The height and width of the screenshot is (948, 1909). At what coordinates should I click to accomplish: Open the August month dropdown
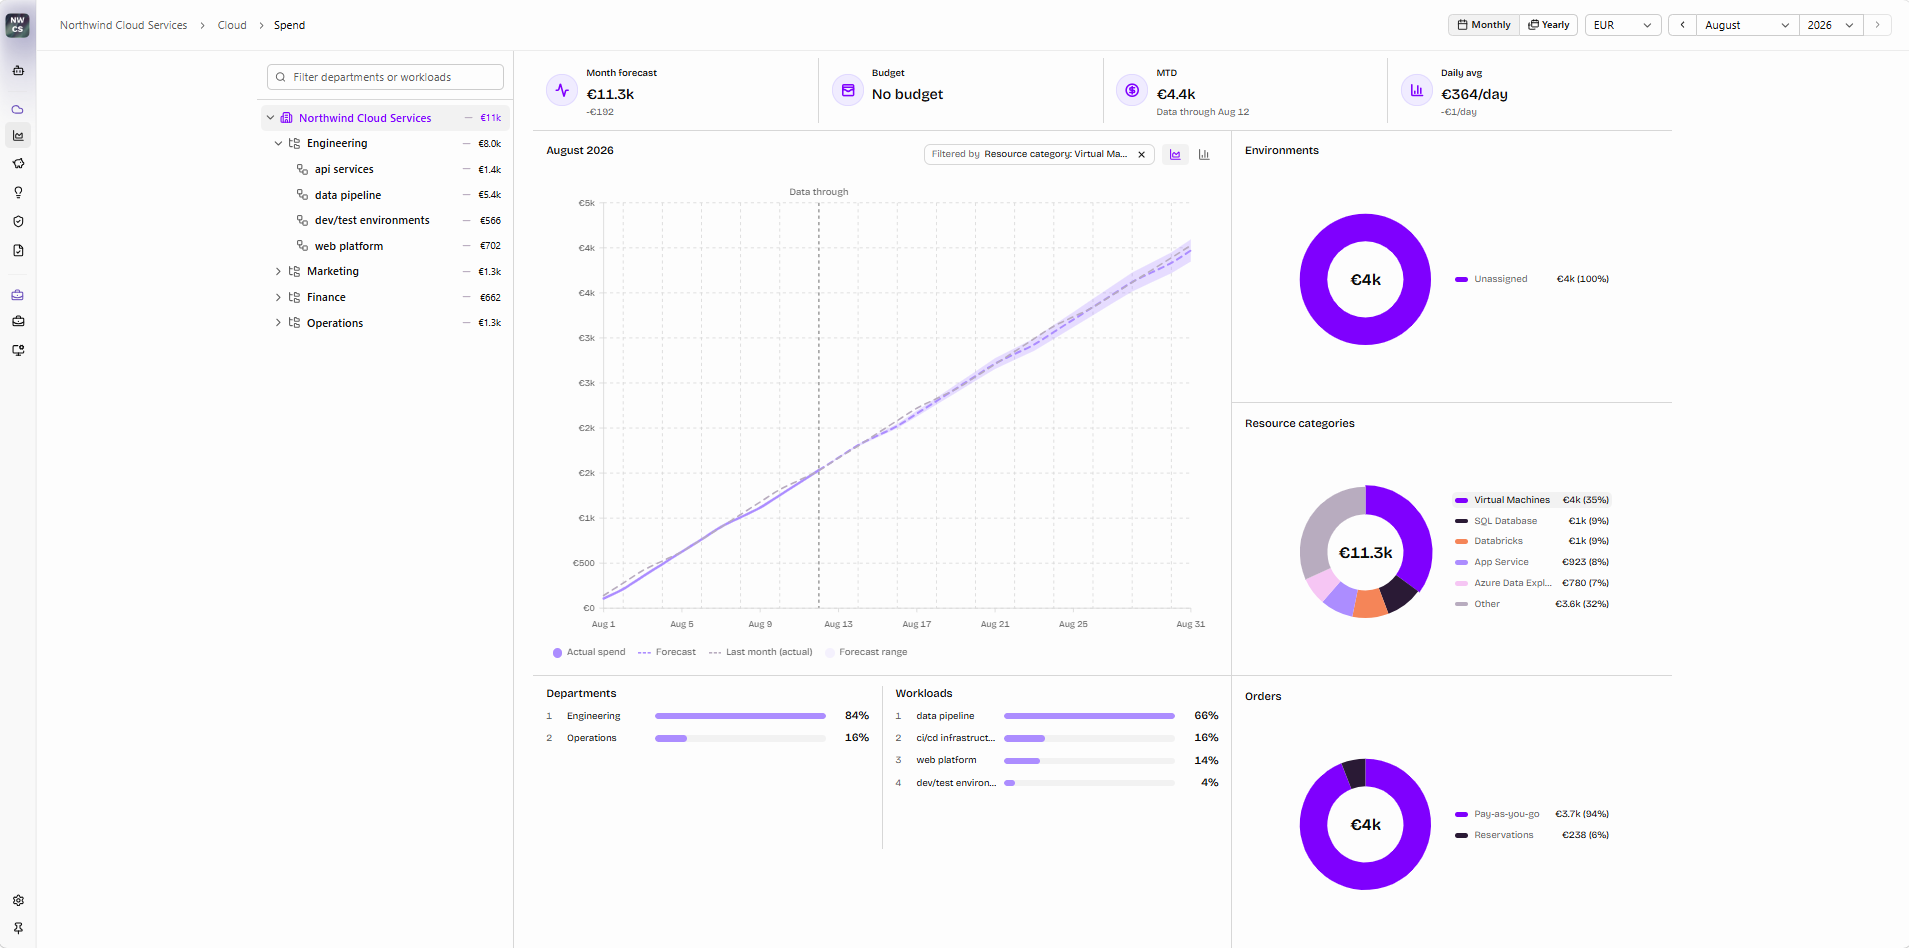click(1747, 25)
